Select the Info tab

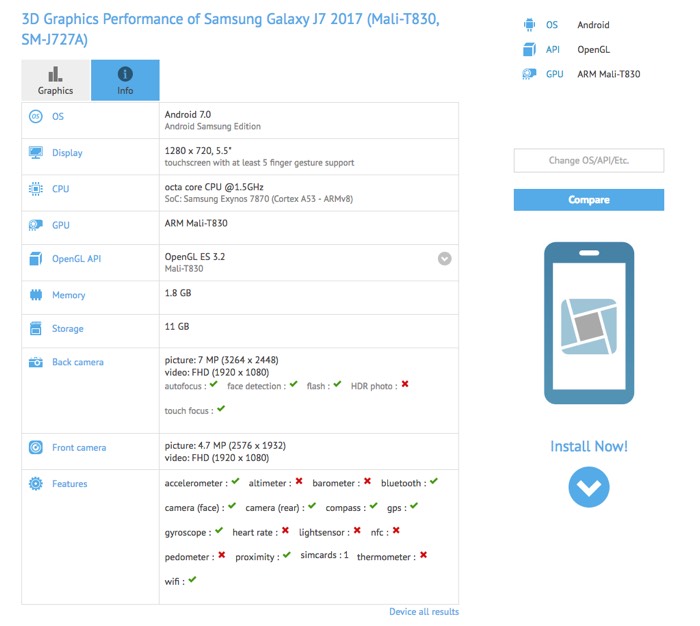tap(125, 80)
